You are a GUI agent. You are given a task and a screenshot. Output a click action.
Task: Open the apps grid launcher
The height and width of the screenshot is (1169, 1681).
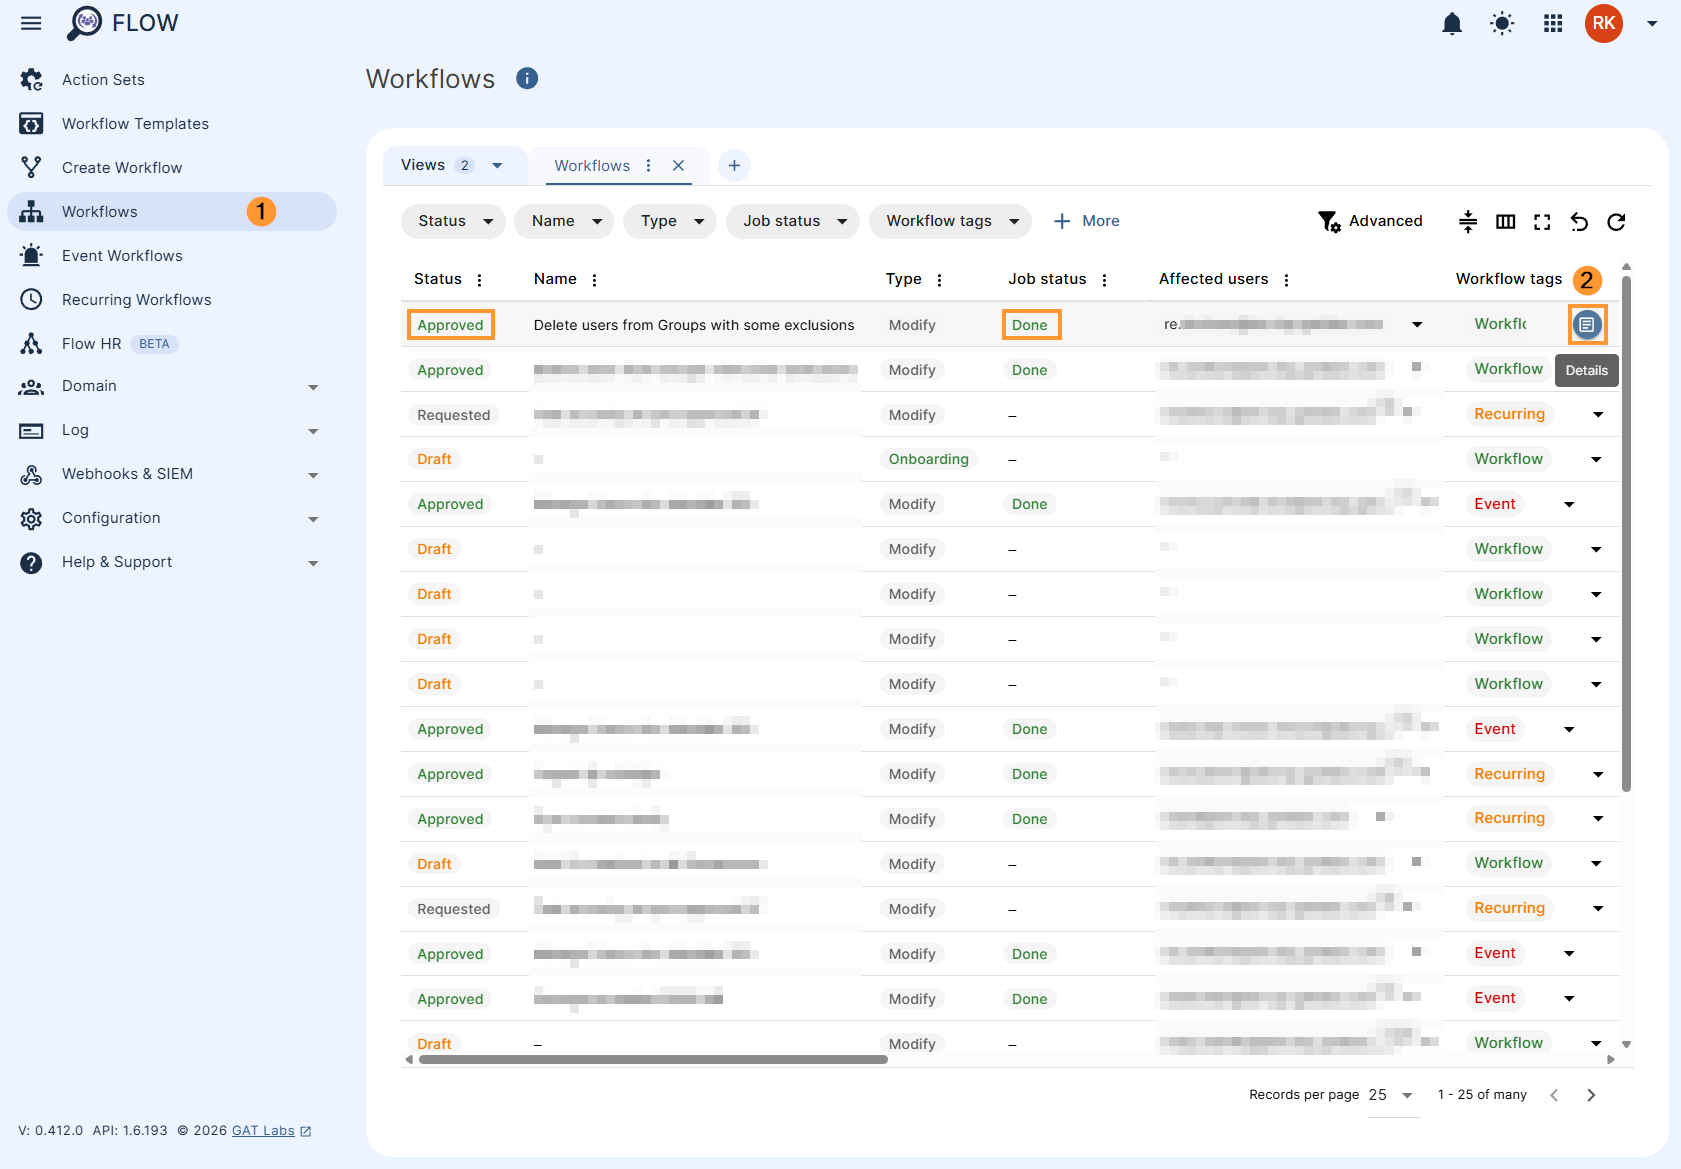[1552, 23]
